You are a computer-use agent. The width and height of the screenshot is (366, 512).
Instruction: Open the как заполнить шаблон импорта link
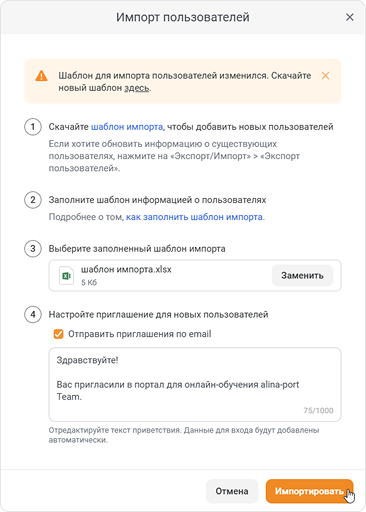pos(194,217)
